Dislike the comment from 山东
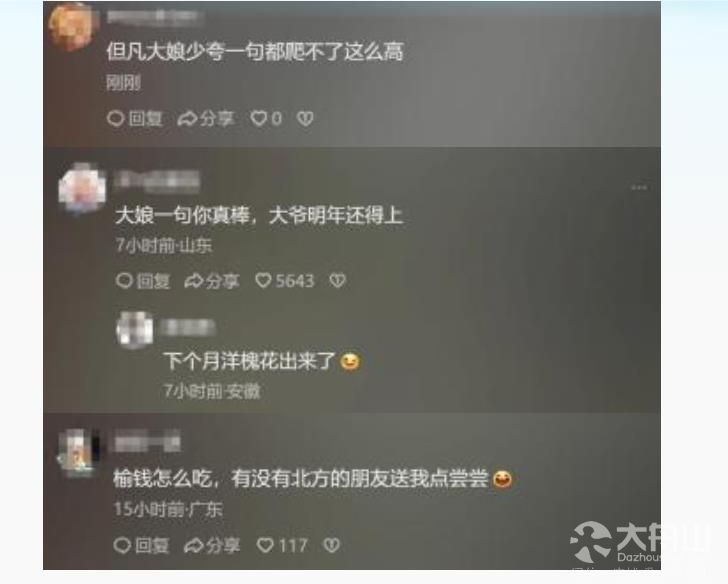The width and height of the screenshot is (728, 584). (x=338, y=280)
